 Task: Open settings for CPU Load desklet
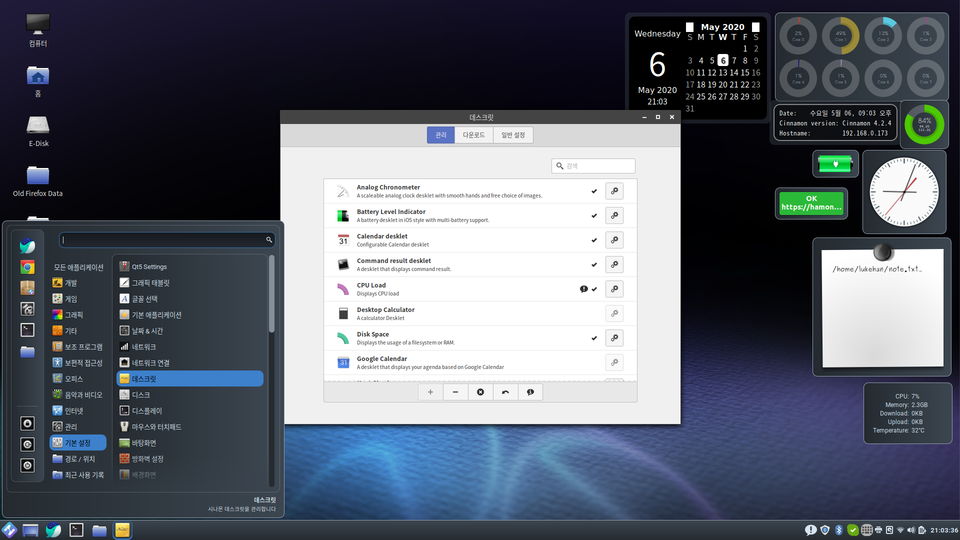(x=614, y=289)
